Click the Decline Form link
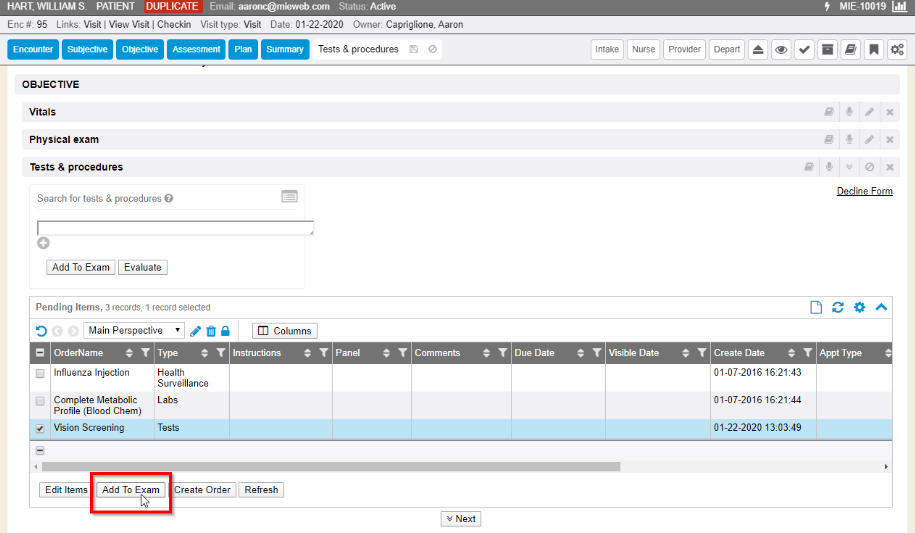The height and width of the screenshot is (533, 915). coord(864,191)
